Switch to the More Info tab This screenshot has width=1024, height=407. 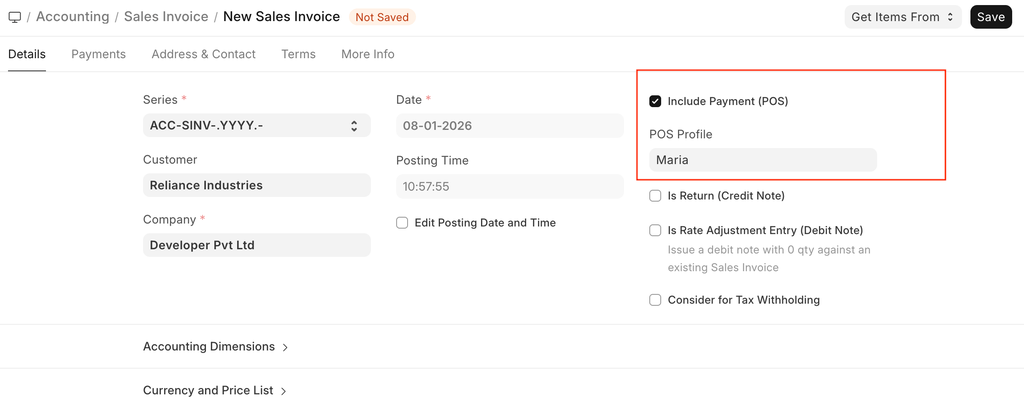tap(367, 54)
